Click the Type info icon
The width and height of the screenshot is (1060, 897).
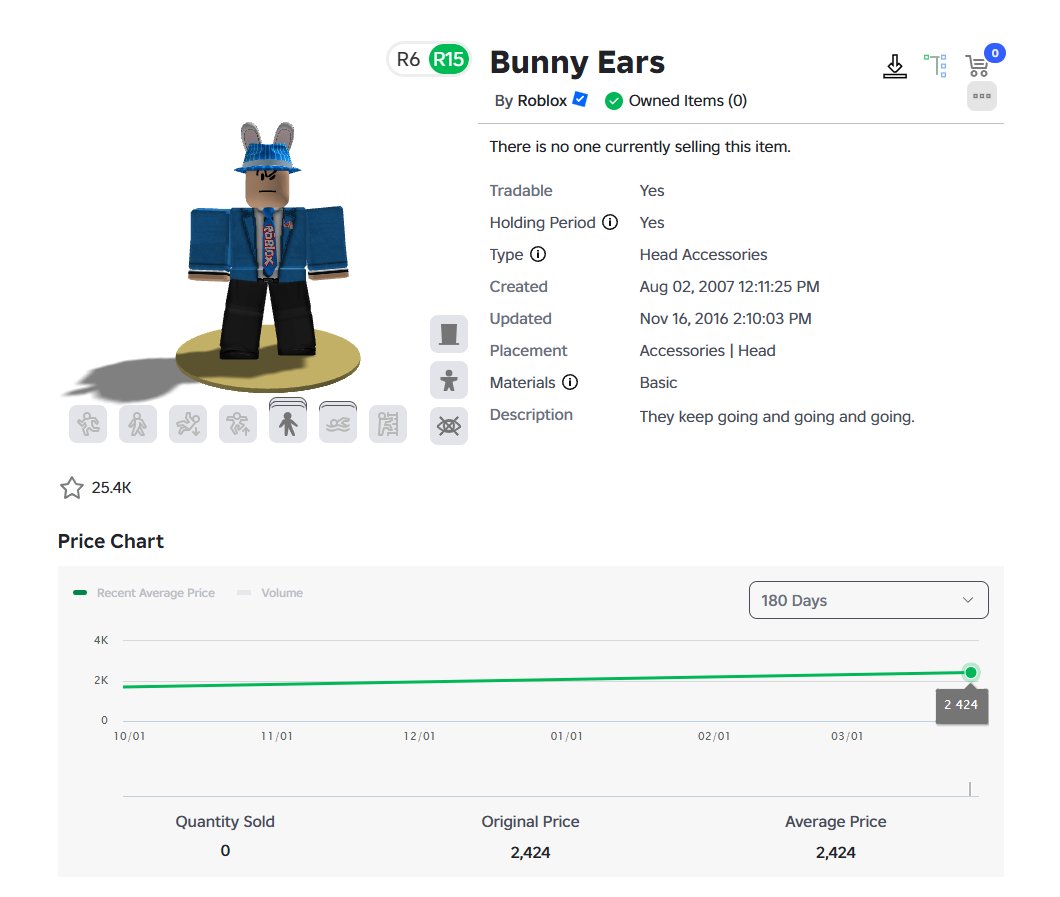pyautogui.click(x=537, y=254)
